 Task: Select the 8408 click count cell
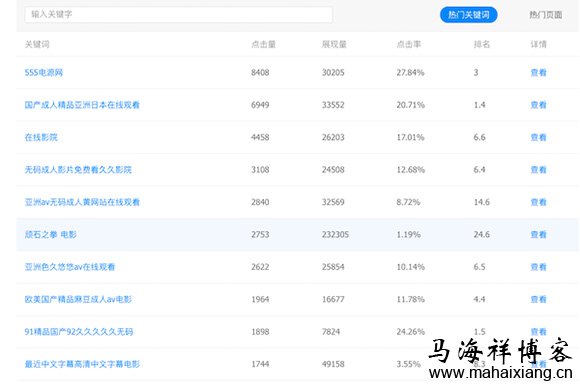pos(260,73)
